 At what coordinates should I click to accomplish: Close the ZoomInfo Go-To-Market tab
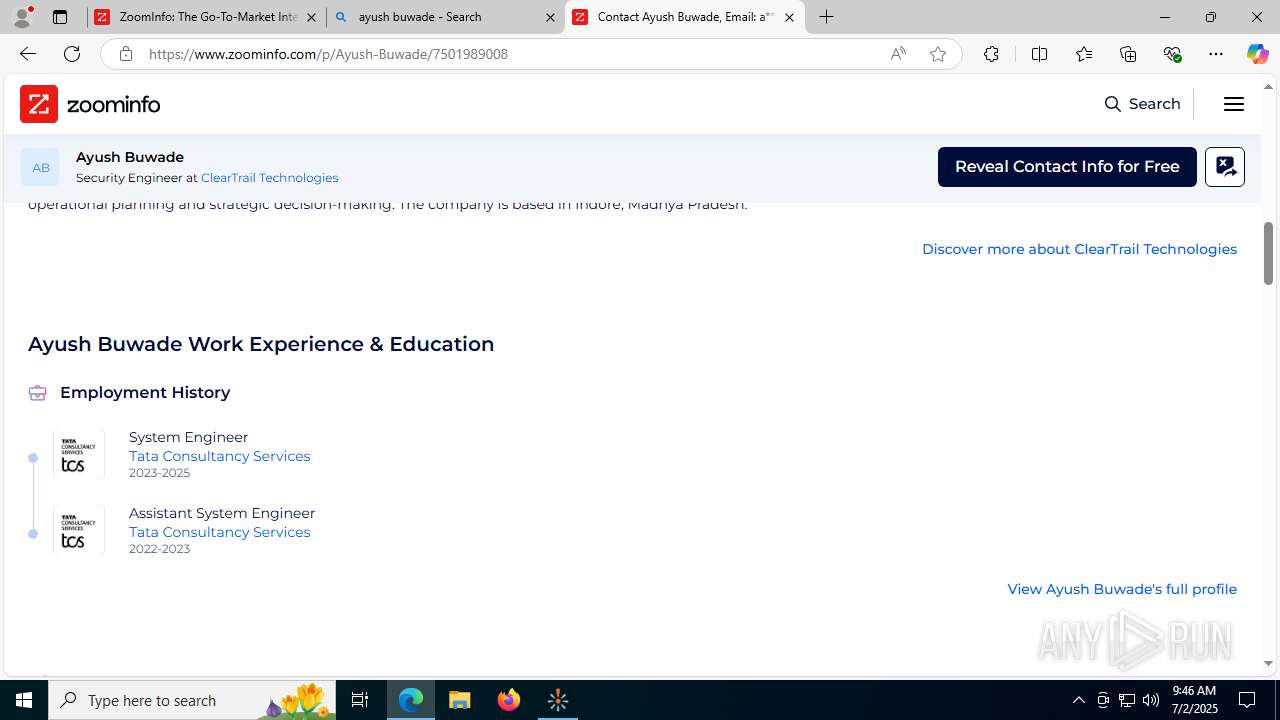311,17
